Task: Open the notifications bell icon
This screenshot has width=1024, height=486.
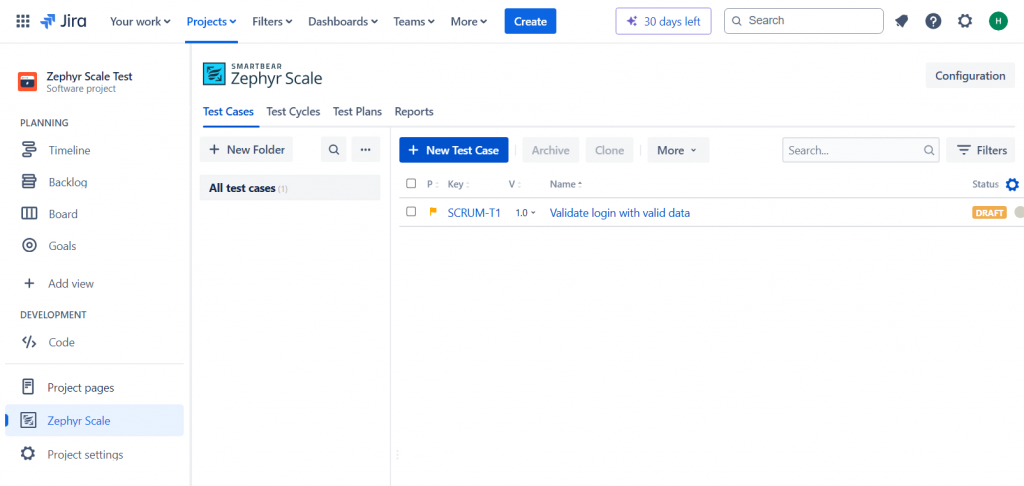Action: [x=902, y=21]
